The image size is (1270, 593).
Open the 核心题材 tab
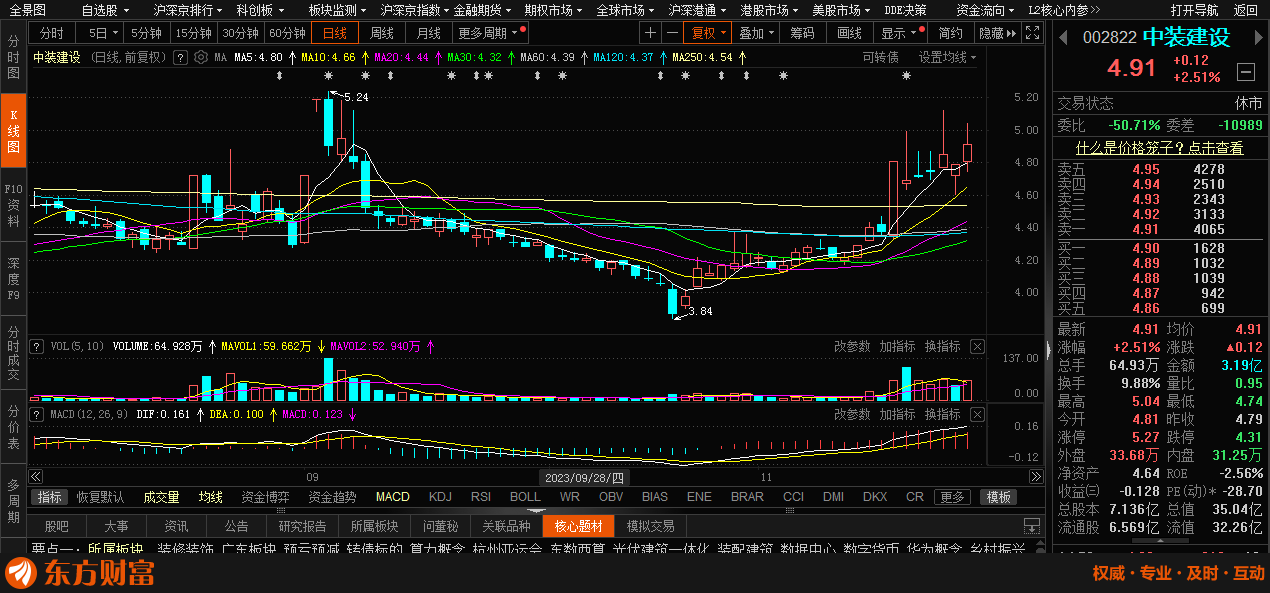(579, 526)
